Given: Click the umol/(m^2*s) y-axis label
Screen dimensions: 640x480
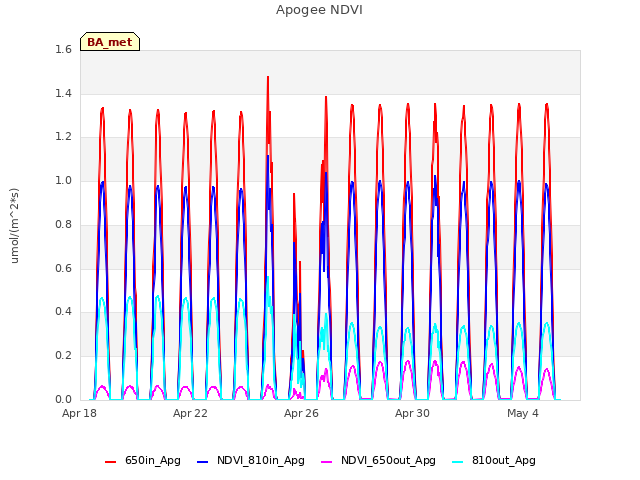Looking at the screenshot, I should [14, 226].
